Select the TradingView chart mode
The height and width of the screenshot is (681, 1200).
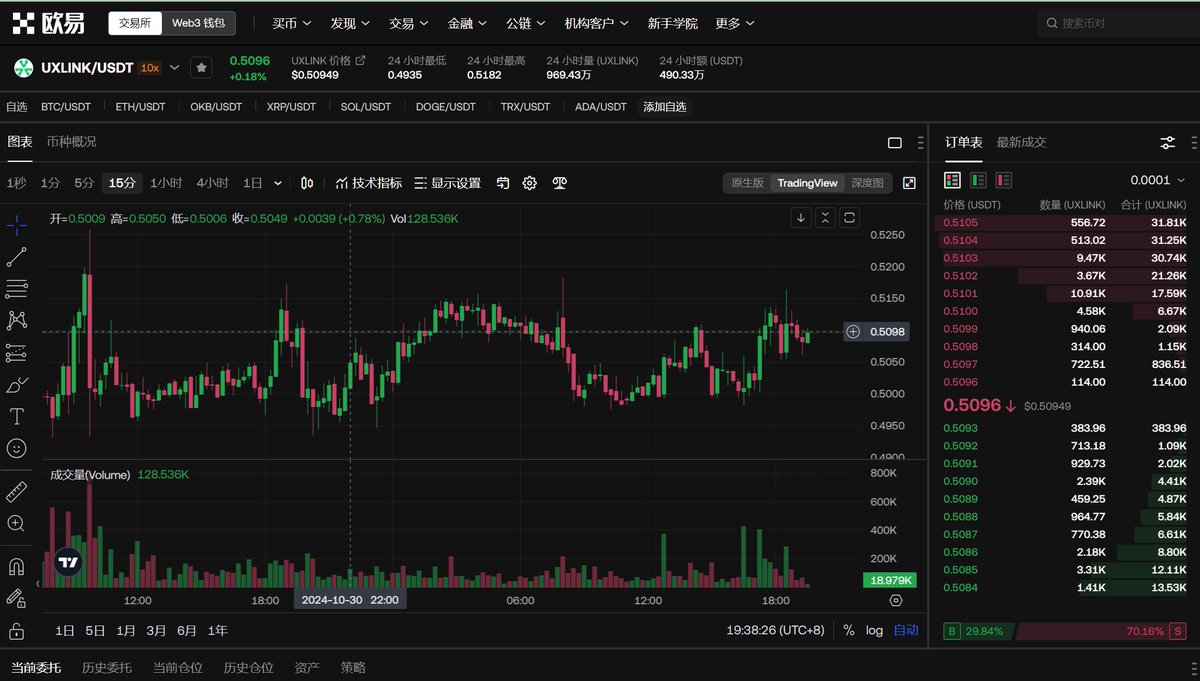tap(807, 183)
